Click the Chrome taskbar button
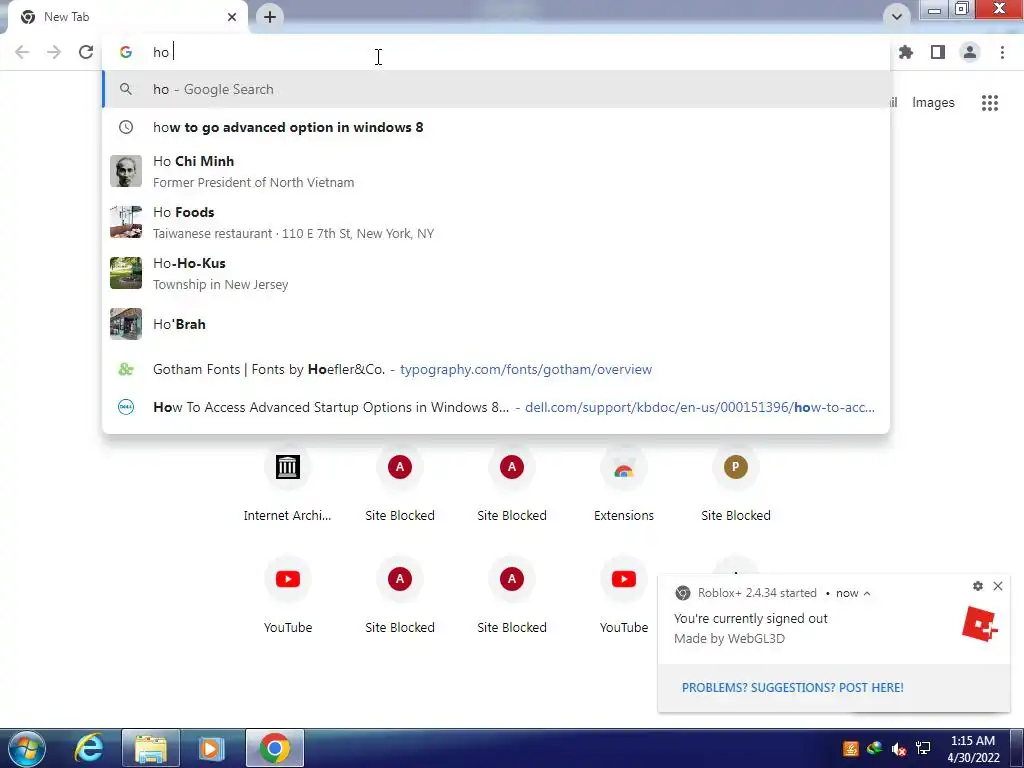Viewport: 1024px width, 768px height. tap(275, 748)
